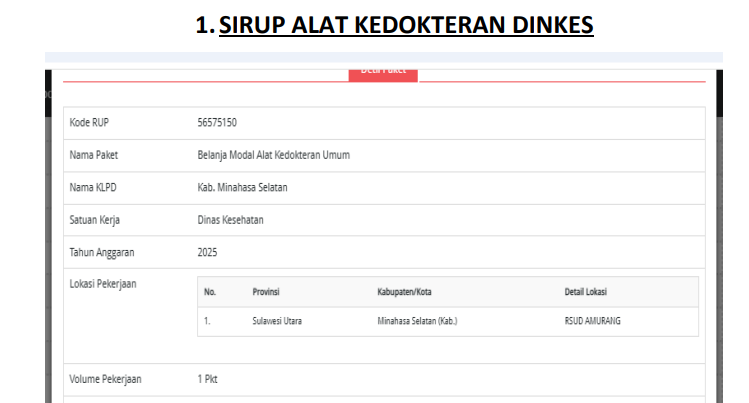Select the Nama Paket label
Screen dimensions: 749x403
pyautogui.click(x=94, y=155)
